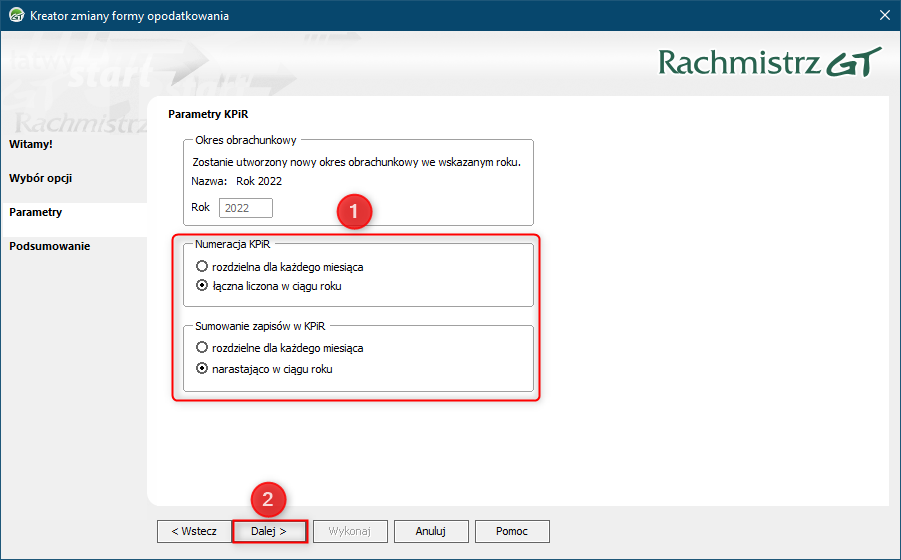Click the 'Sumowanie zapisów w KPiR' group label
901x560 pixels.
[260, 326]
